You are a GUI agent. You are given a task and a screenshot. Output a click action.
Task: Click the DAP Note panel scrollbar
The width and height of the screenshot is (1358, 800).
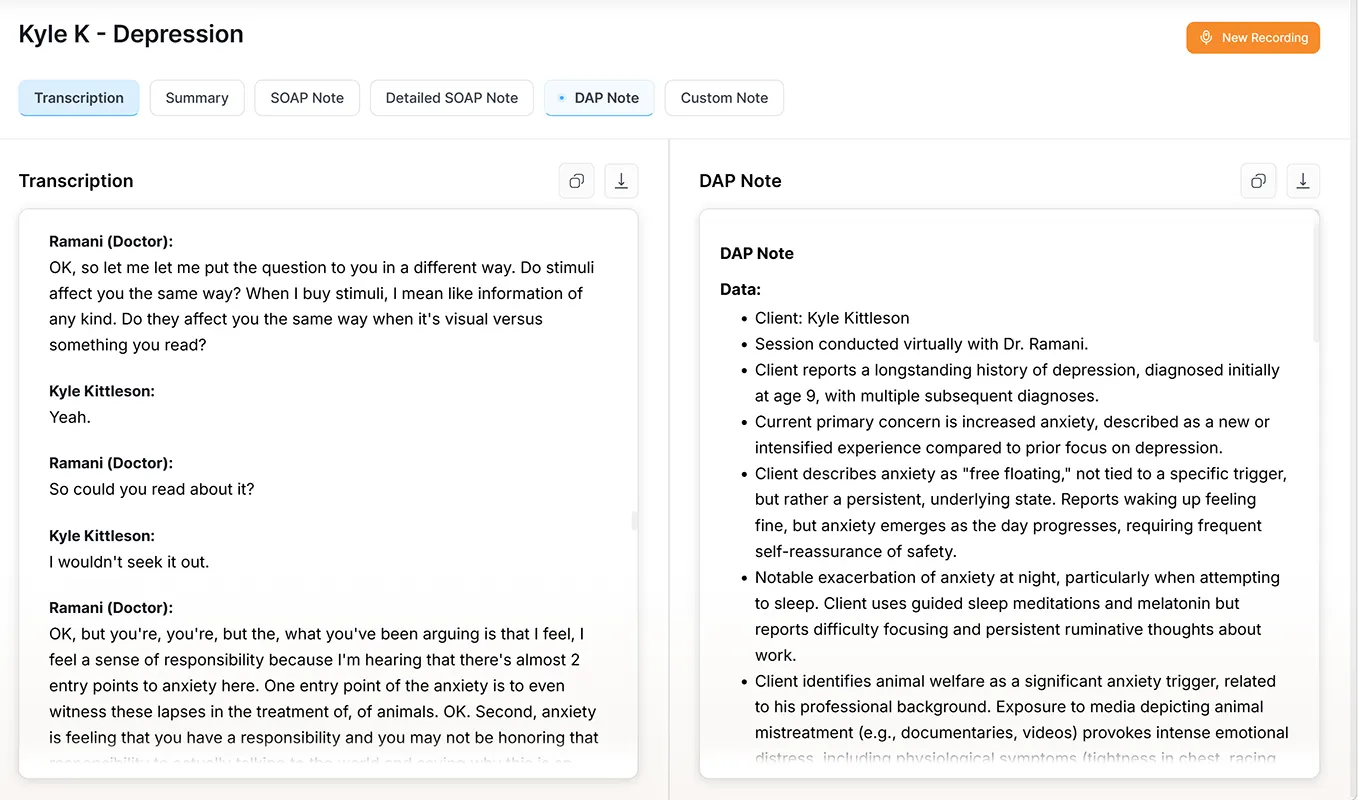(1316, 280)
